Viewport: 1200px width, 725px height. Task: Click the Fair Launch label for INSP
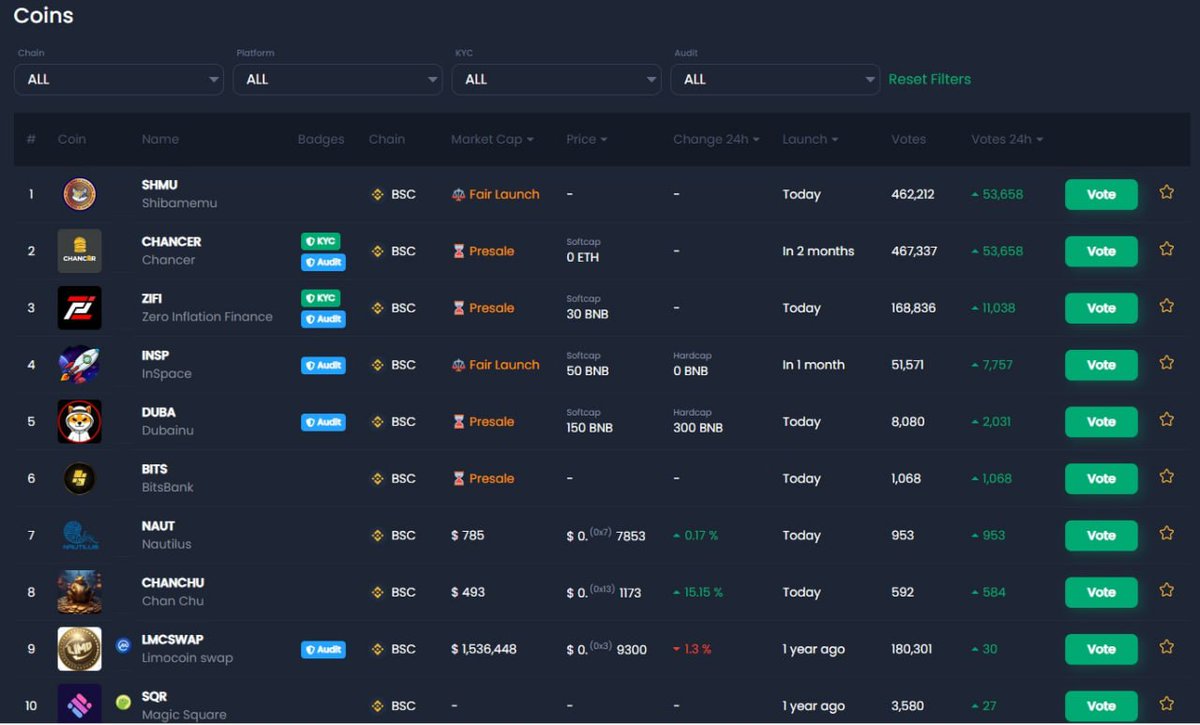tap(495, 365)
